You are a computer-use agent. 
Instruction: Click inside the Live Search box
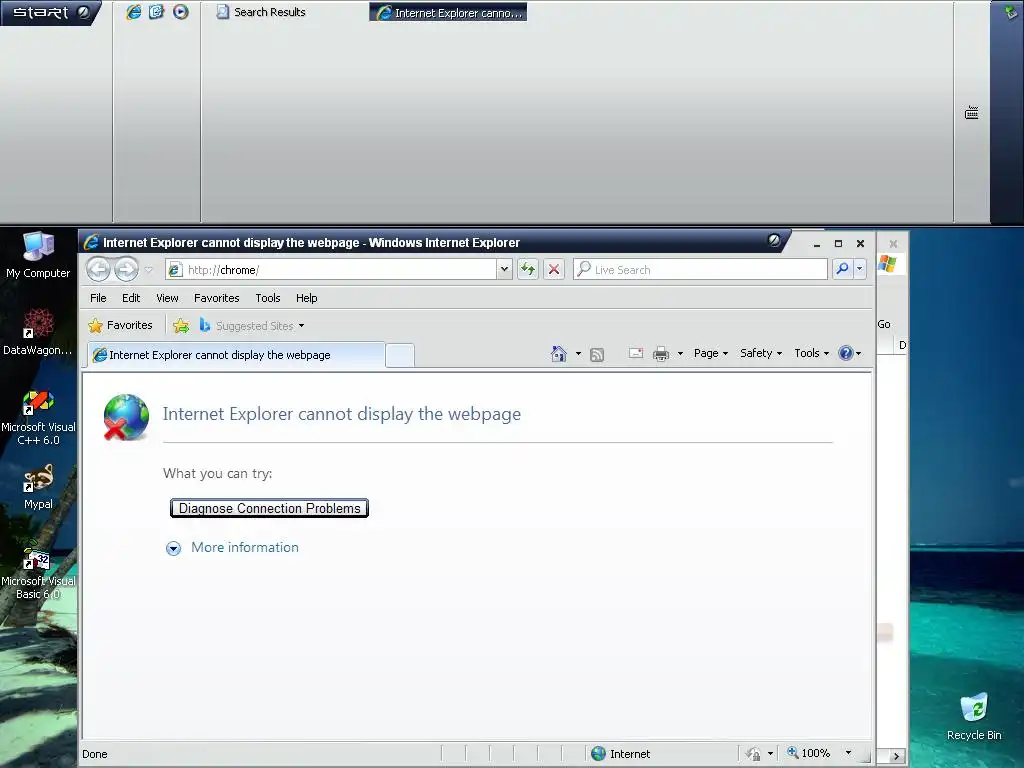[x=700, y=270]
